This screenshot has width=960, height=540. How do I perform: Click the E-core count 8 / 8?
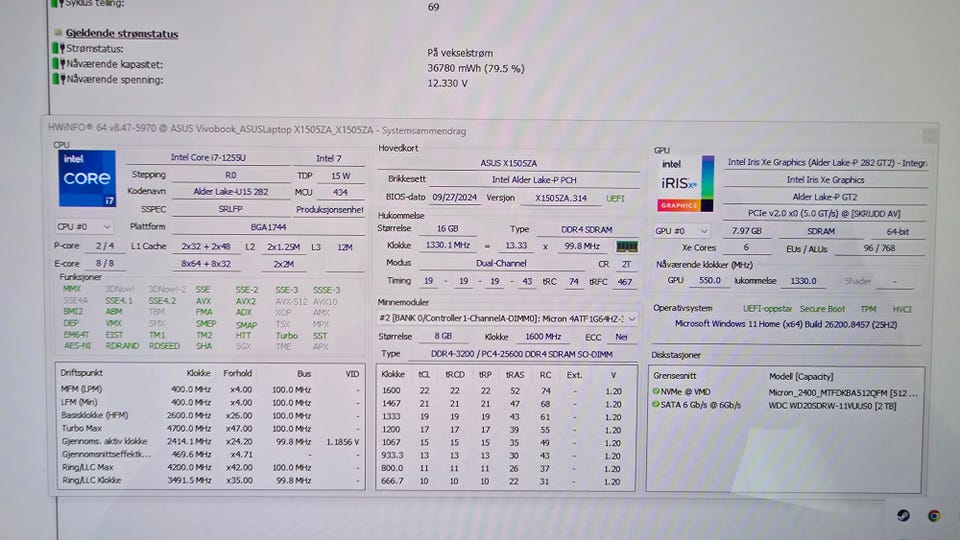pos(105,263)
